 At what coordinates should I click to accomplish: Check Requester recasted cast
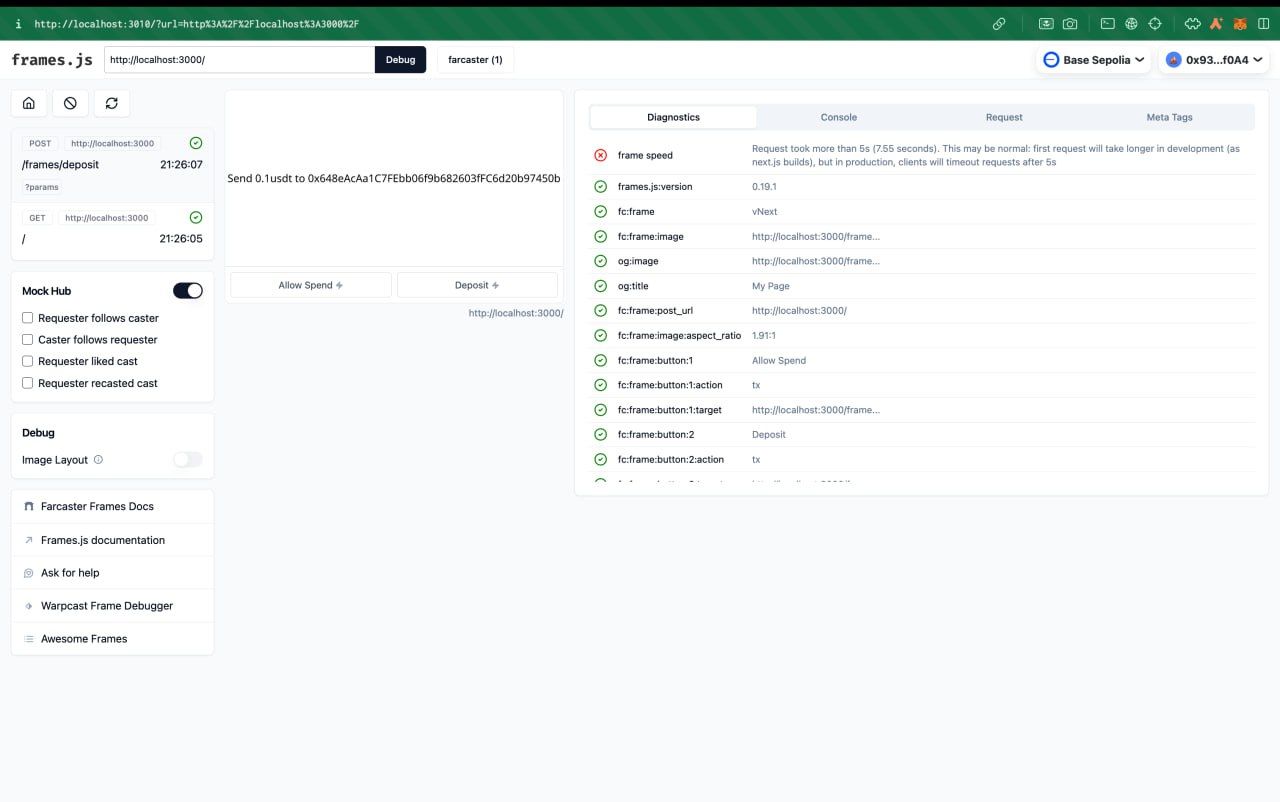pos(28,383)
